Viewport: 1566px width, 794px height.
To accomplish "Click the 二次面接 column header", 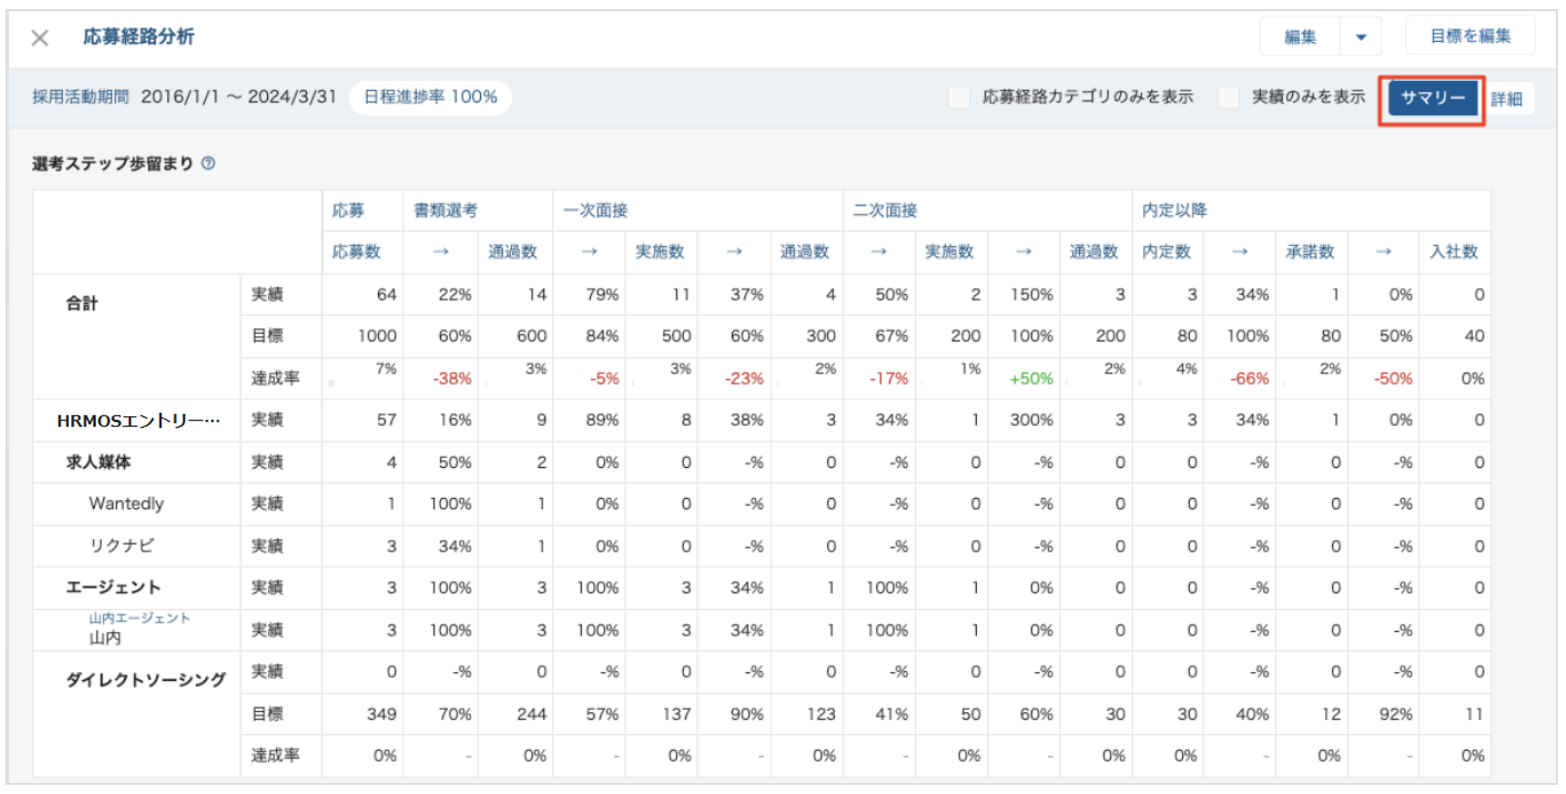I will point(885,211).
